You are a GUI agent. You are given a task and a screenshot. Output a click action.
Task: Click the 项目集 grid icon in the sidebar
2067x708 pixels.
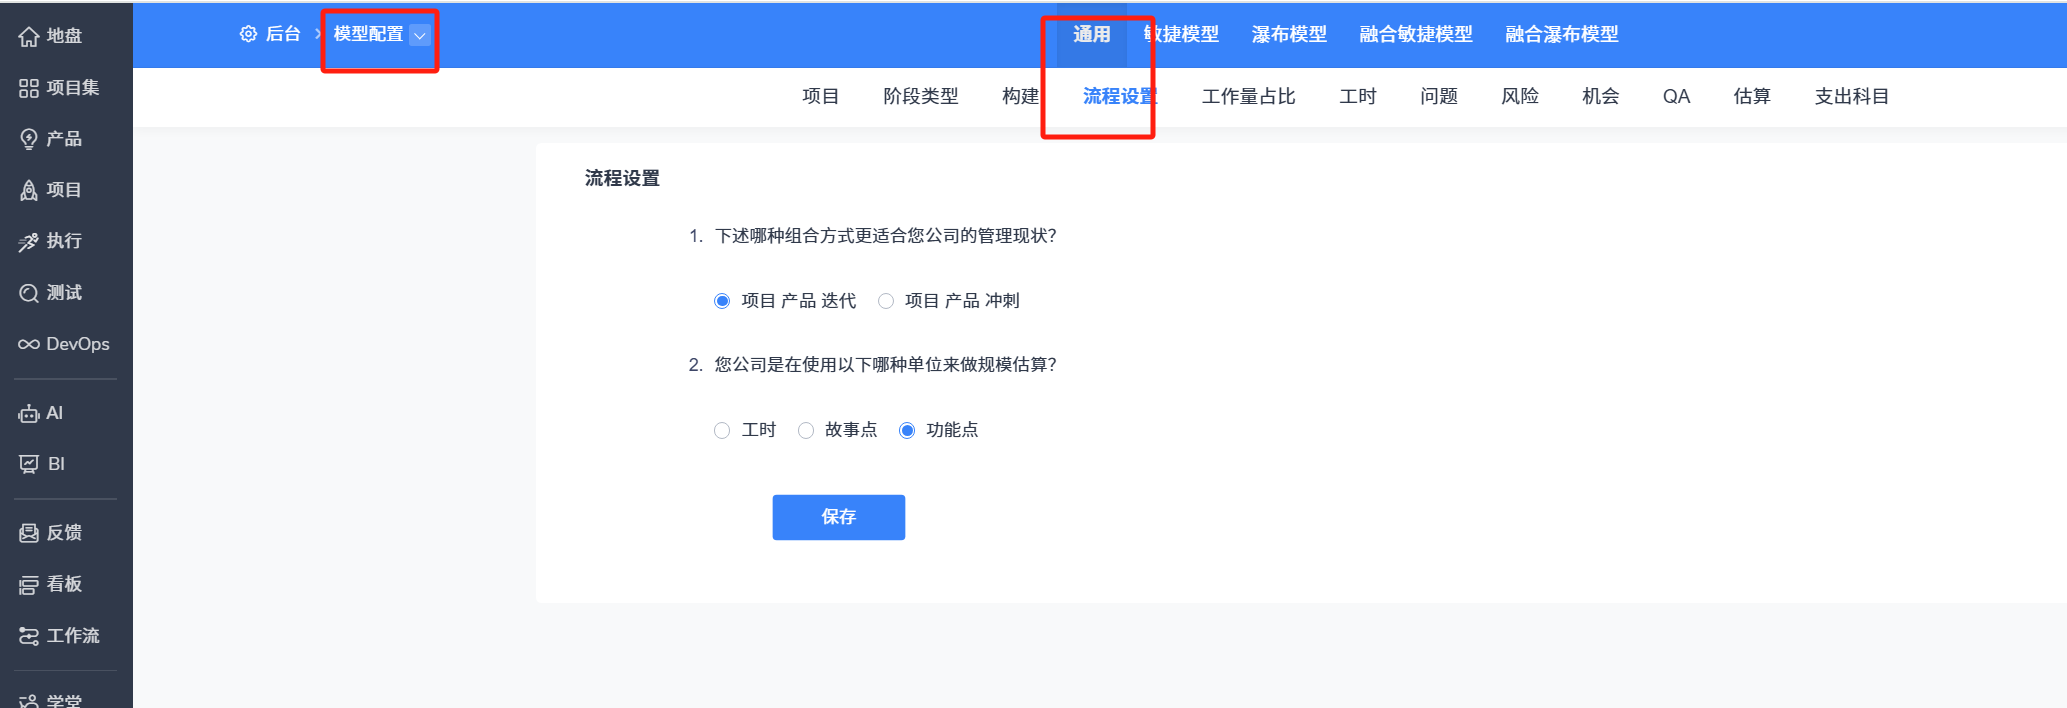(29, 88)
